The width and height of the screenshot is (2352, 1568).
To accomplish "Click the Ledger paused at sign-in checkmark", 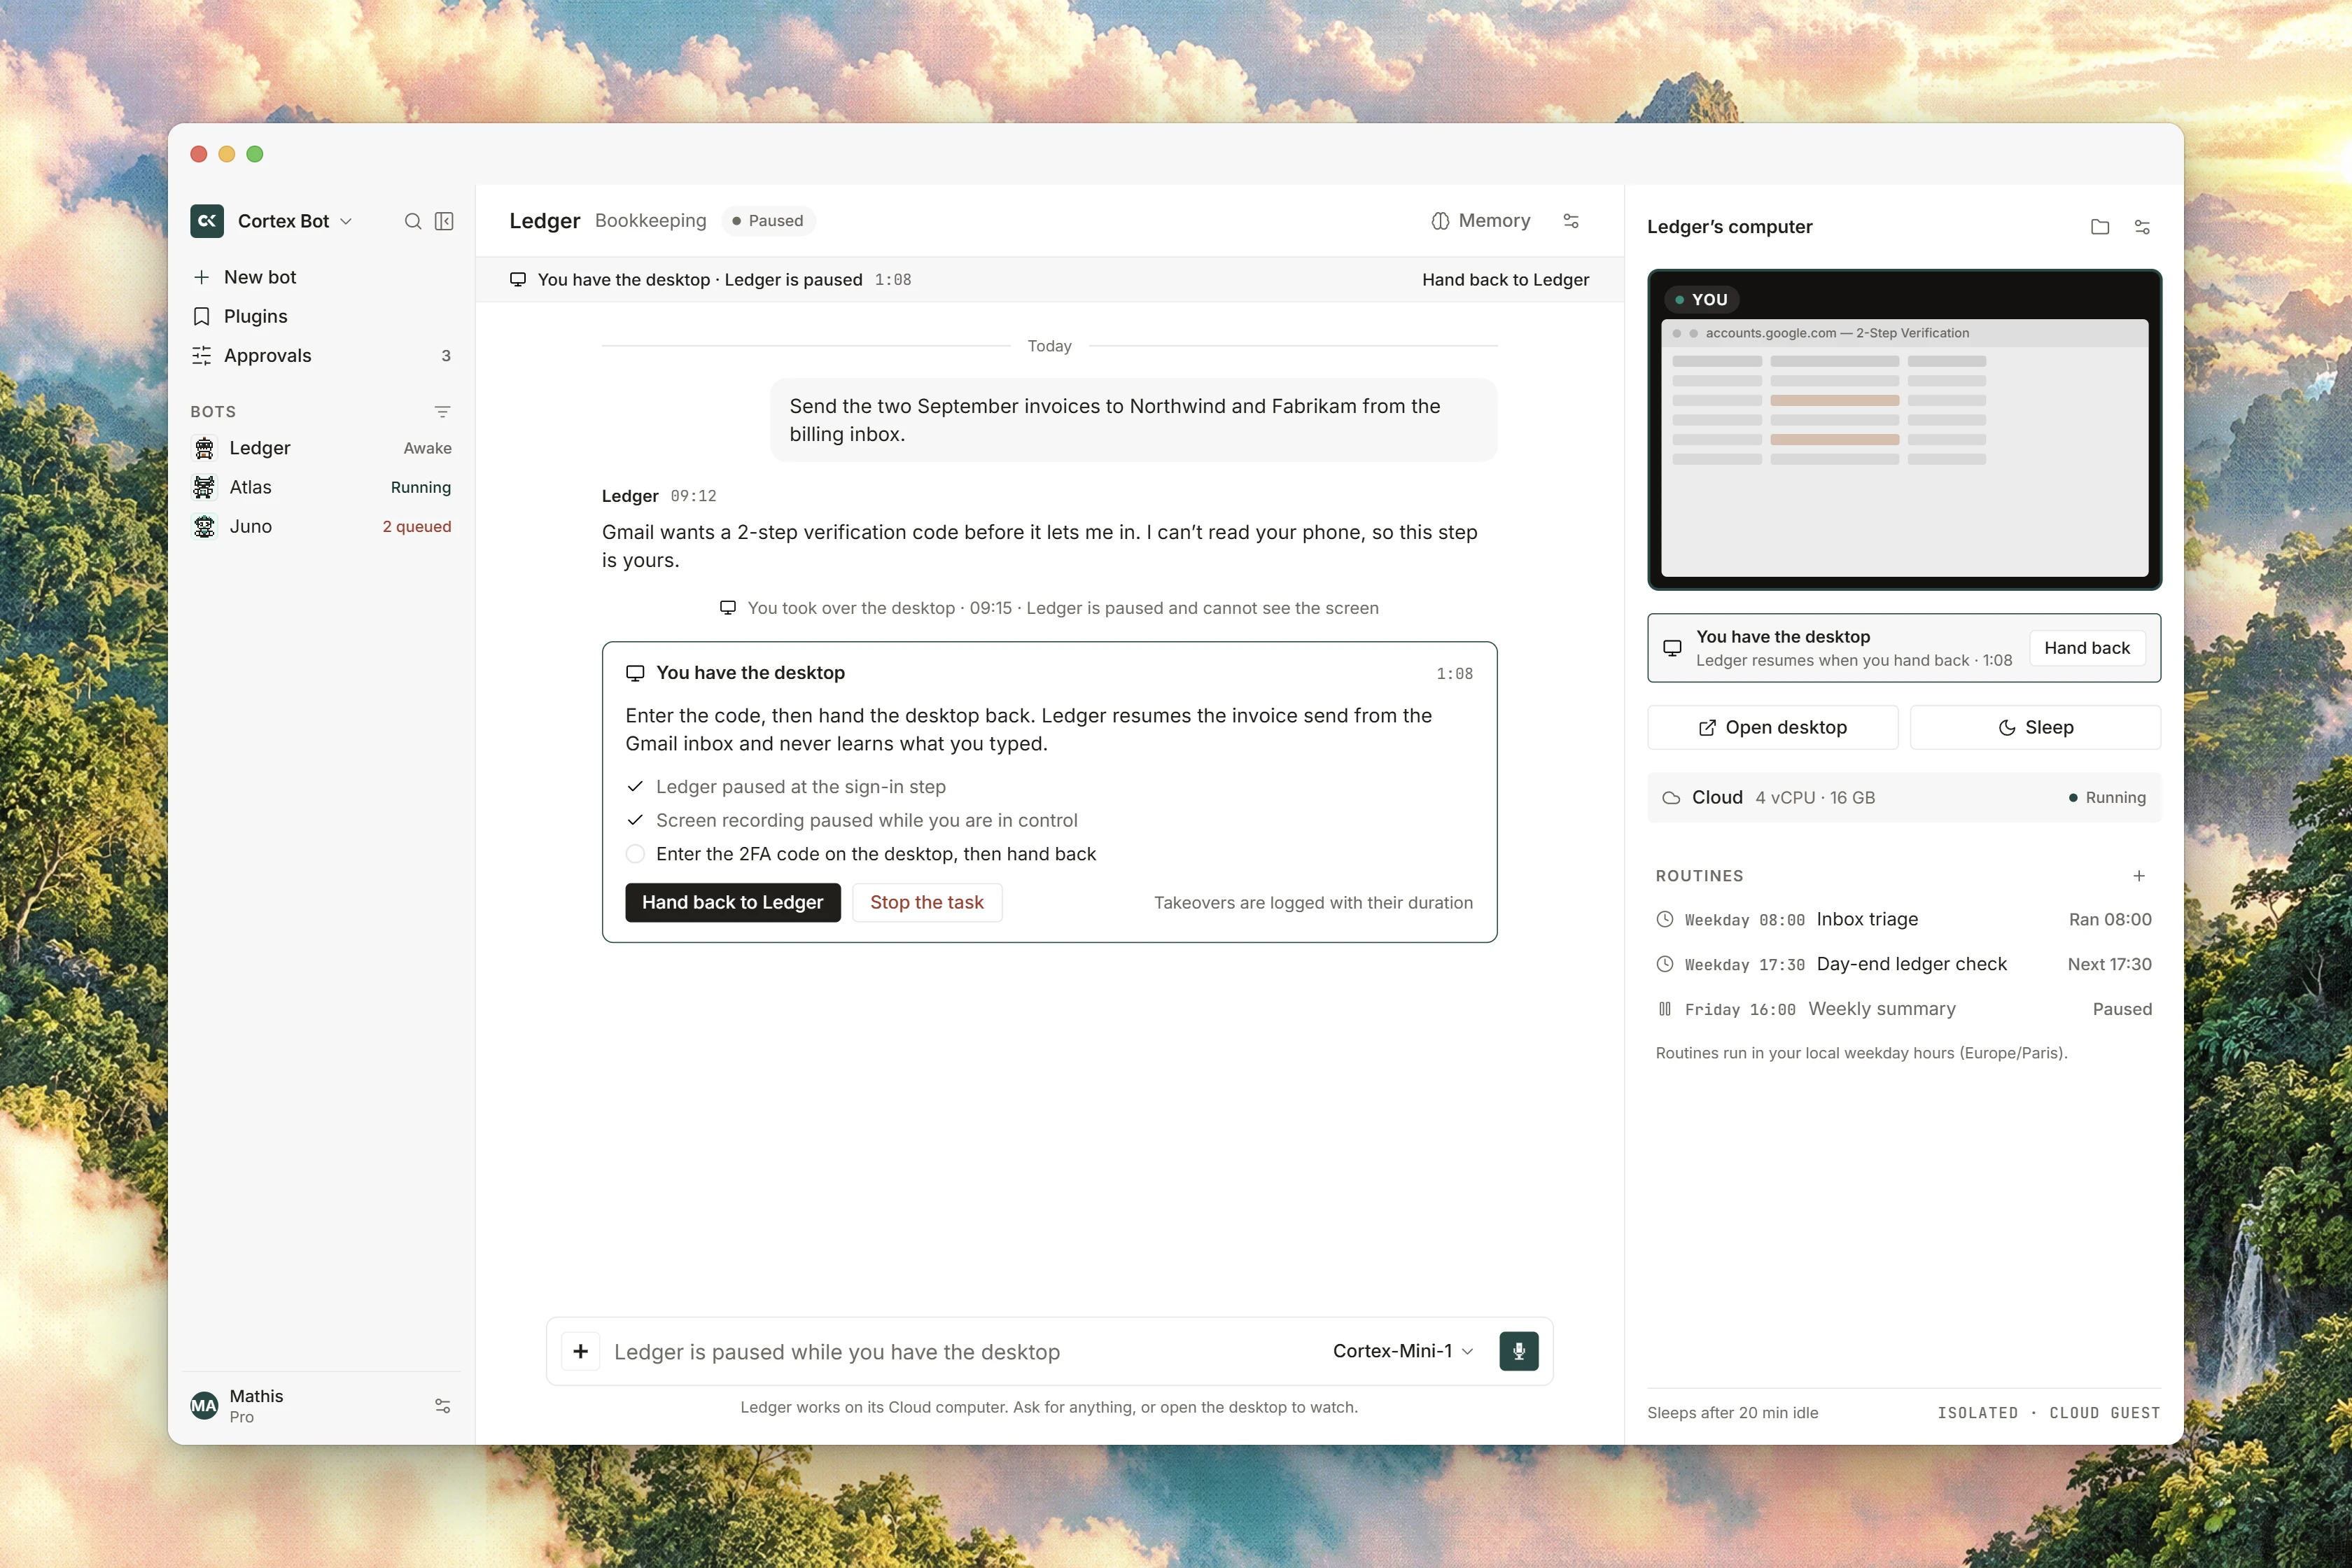I will [x=635, y=787].
